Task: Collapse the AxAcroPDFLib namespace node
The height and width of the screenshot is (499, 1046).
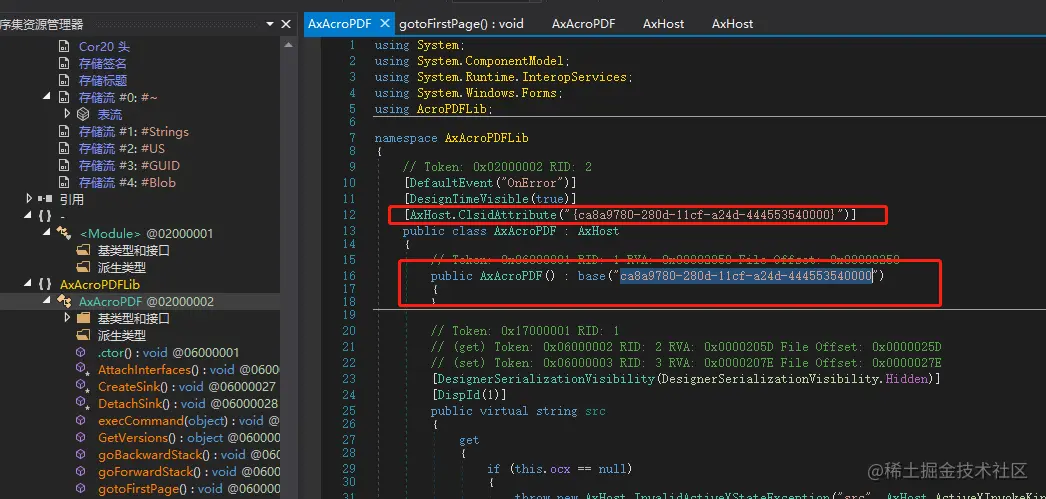Action: 28,284
